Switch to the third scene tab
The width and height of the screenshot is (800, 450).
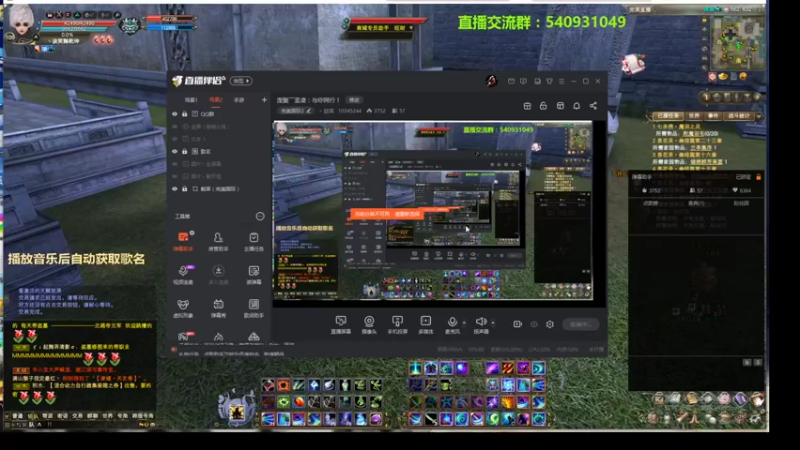(x=239, y=100)
